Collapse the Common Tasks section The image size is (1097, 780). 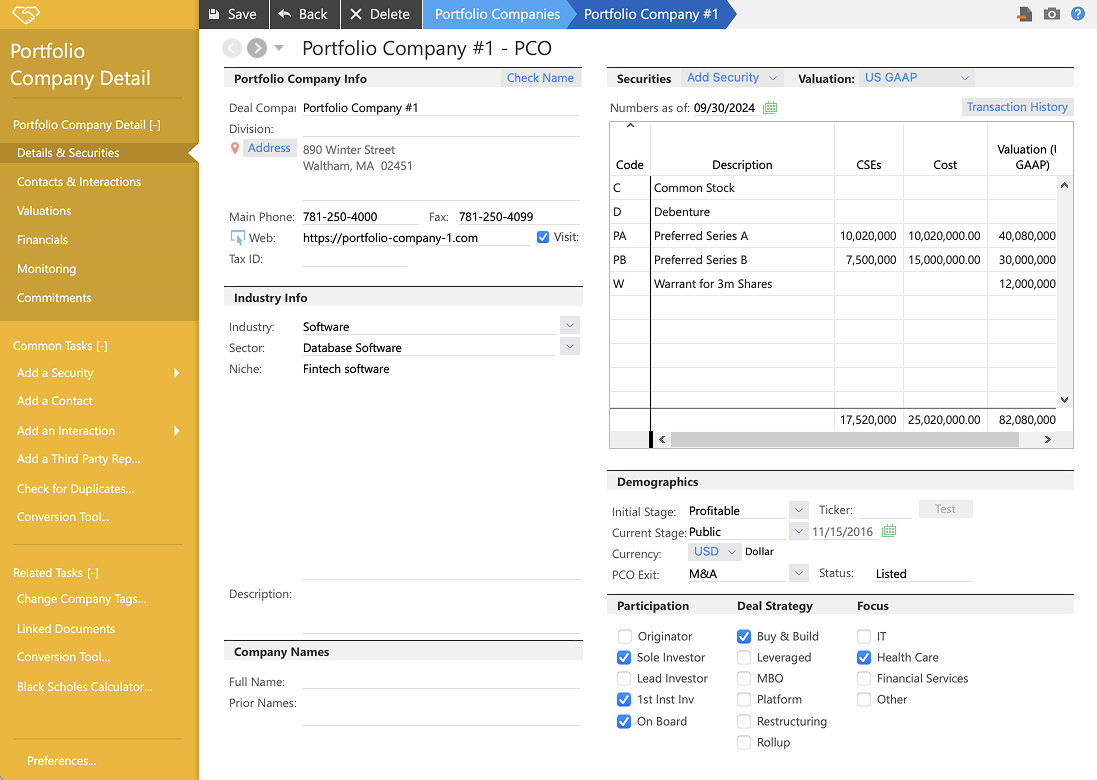tap(60, 346)
